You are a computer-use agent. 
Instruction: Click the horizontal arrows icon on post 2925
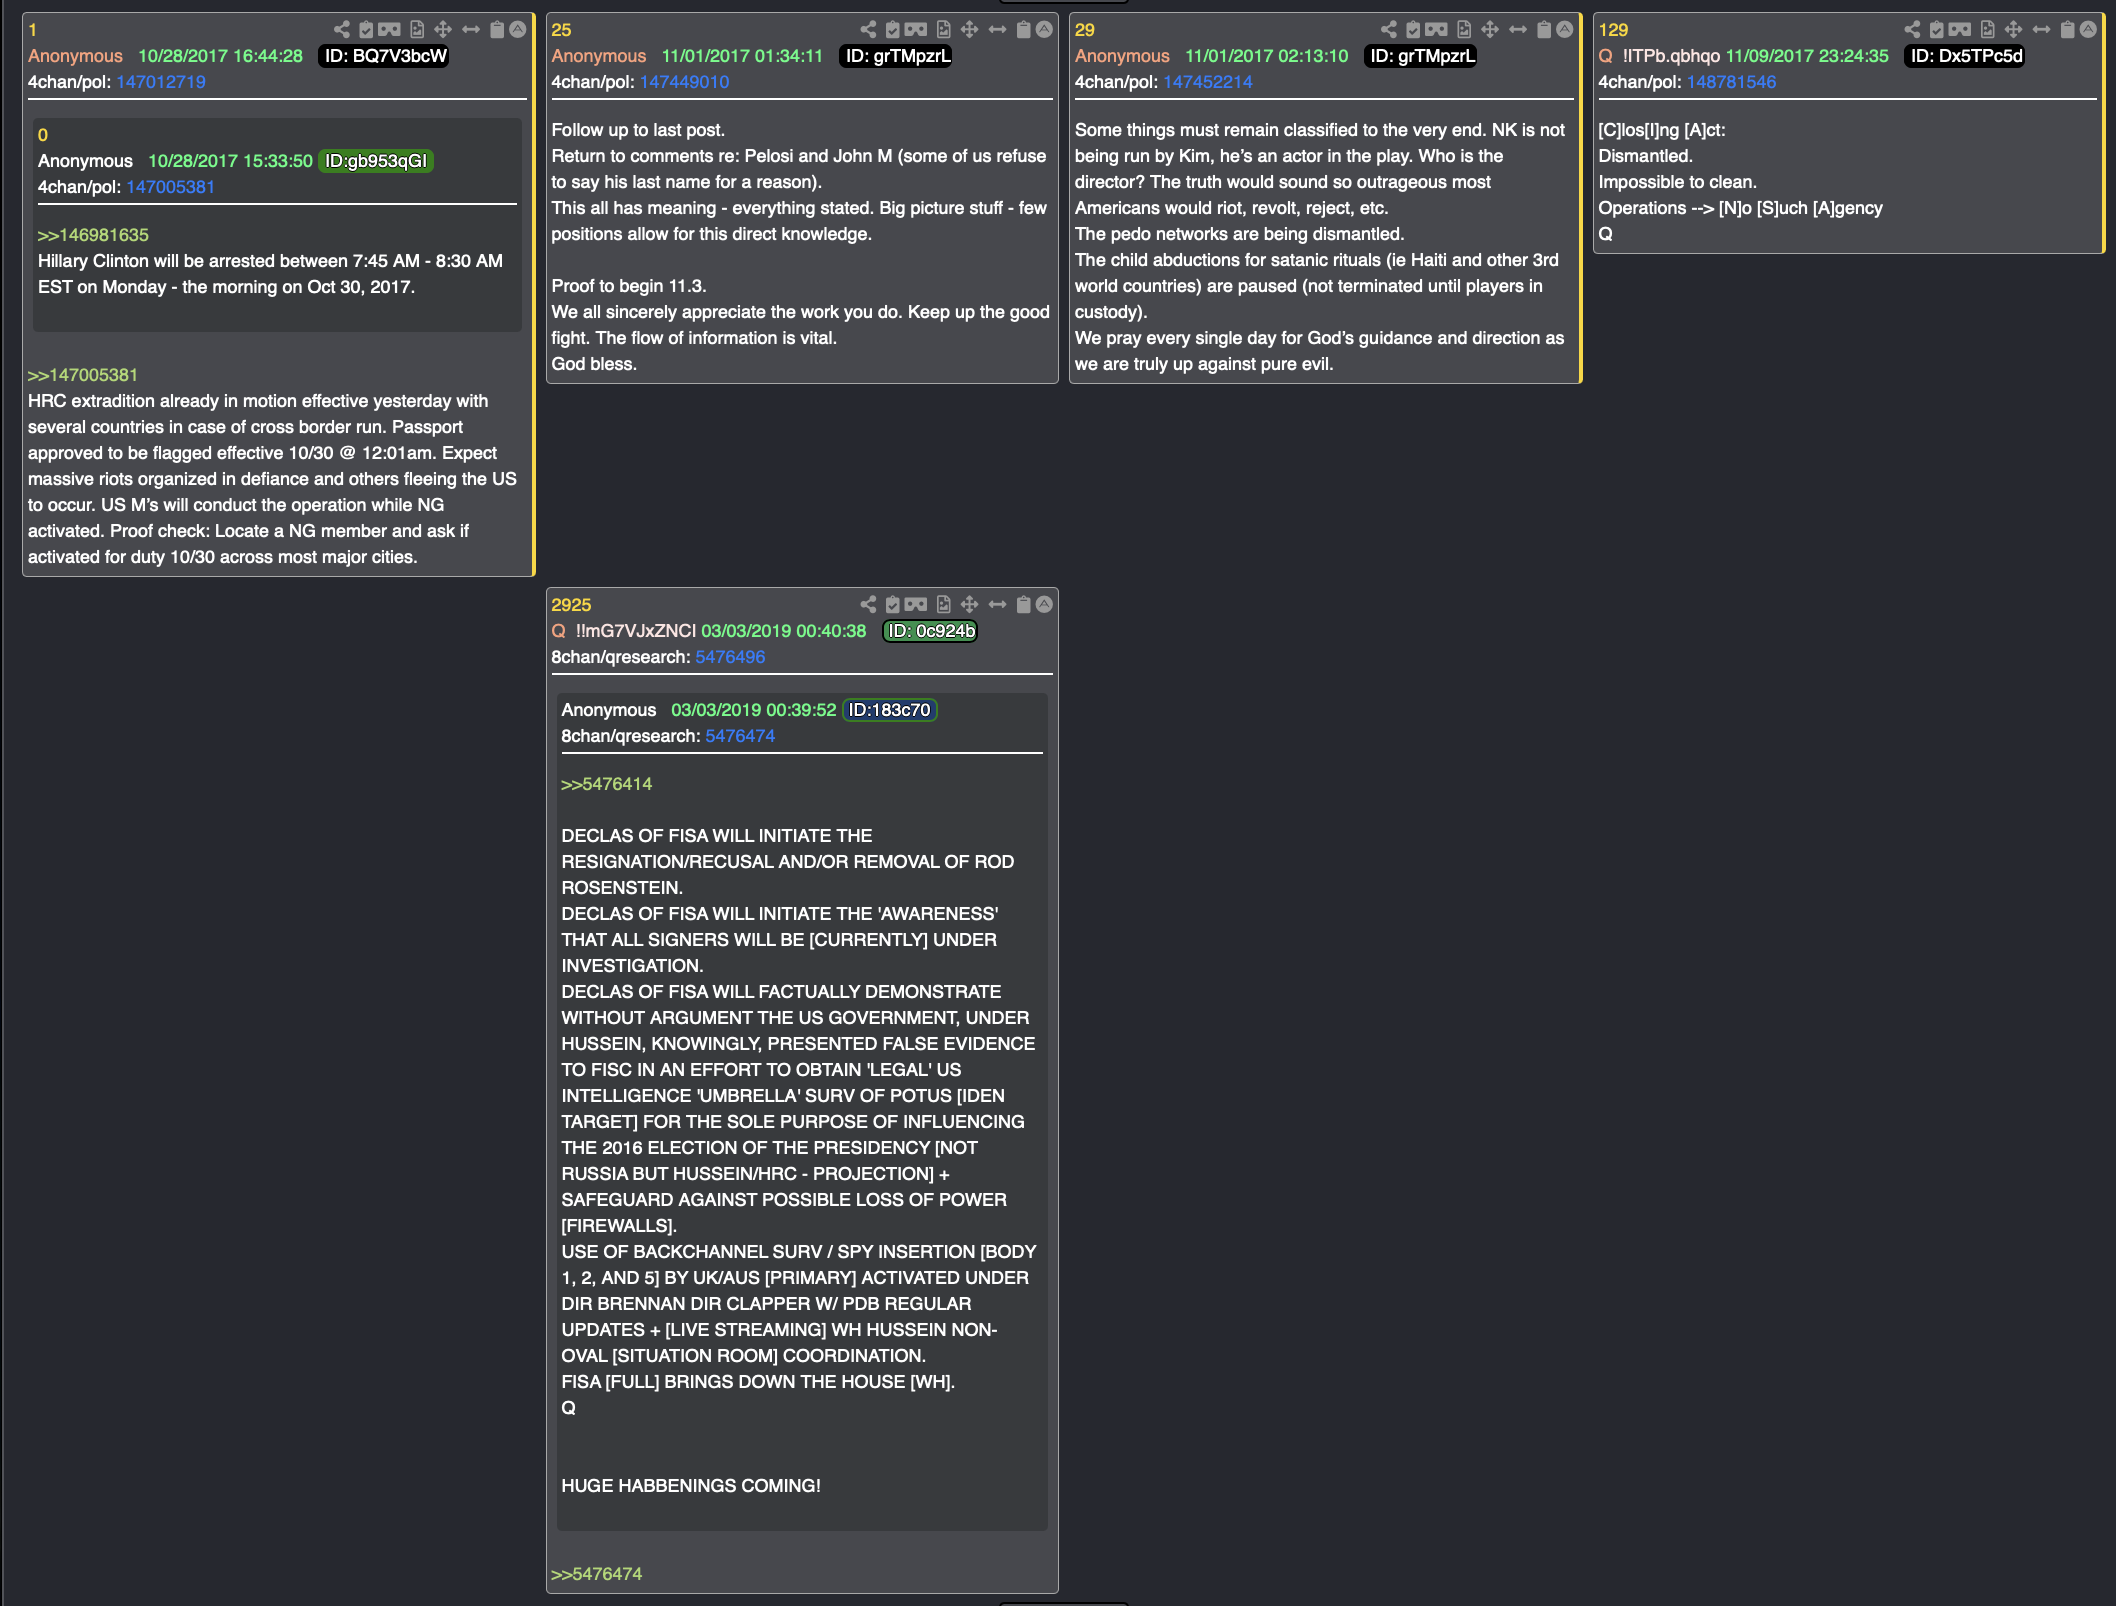pyautogui.click(x=998, y=605)
